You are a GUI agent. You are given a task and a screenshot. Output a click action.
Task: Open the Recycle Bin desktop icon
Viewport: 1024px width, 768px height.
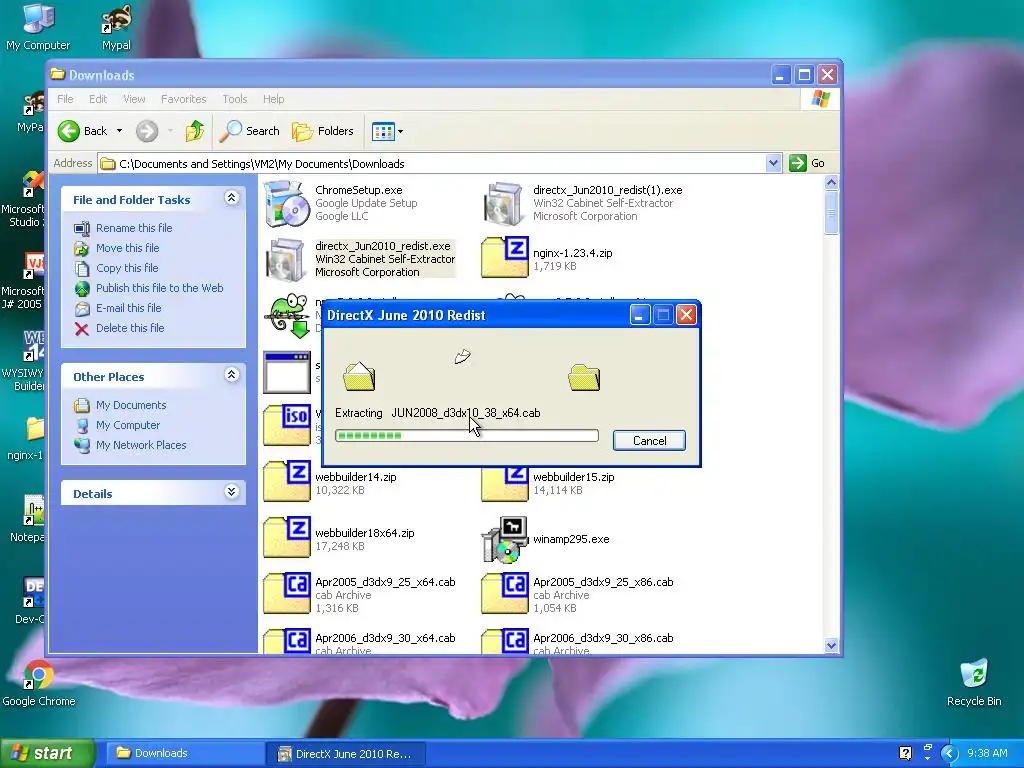(x=974, y=684)
